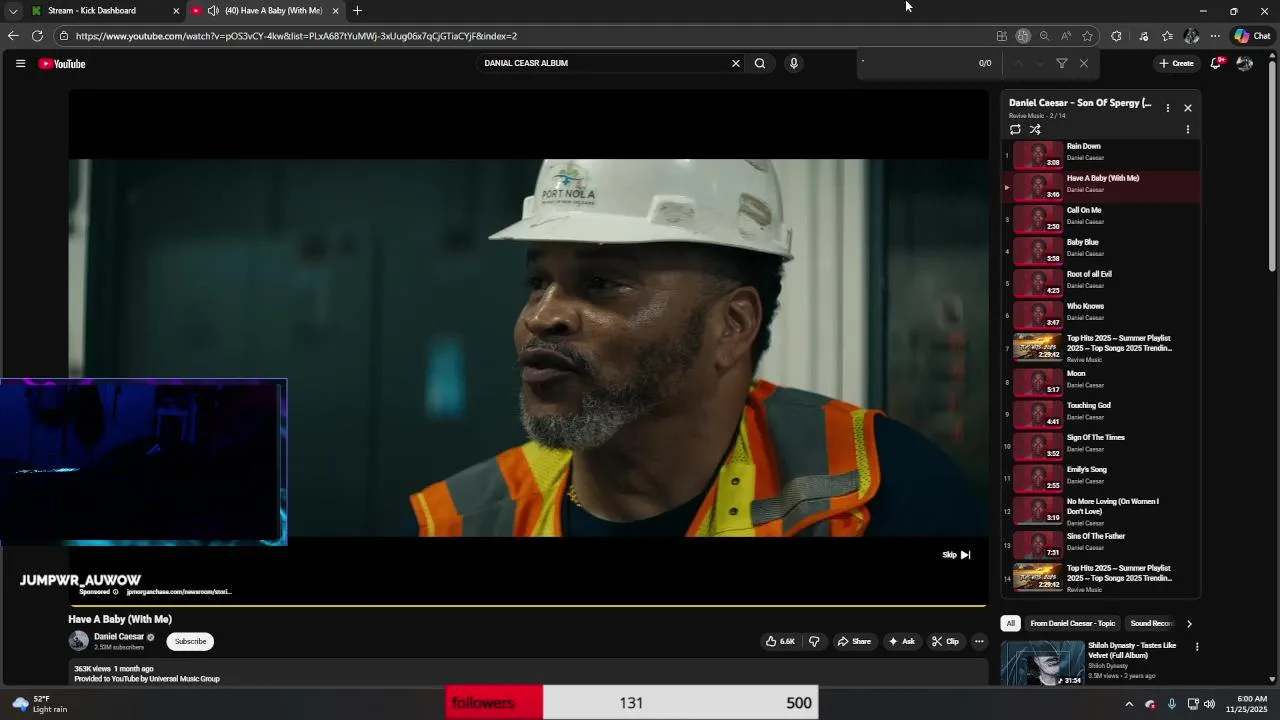Dislike the video with thumbs down
Screen dimensions: 1280x720
(x=814, y=641)
